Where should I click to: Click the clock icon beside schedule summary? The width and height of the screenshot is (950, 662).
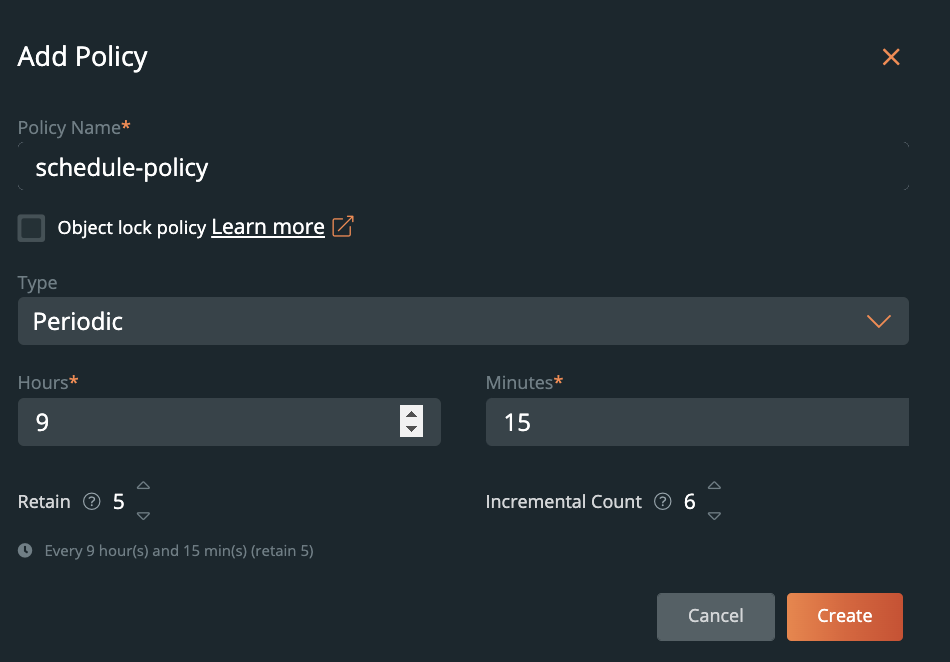[25, 550]
